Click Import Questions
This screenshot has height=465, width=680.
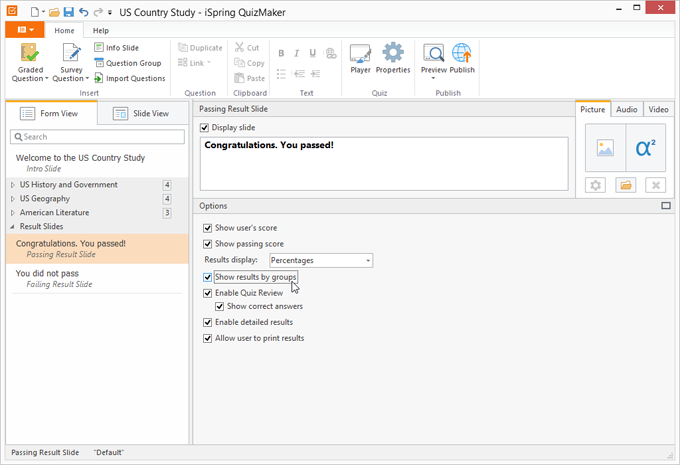coord(130,78)
